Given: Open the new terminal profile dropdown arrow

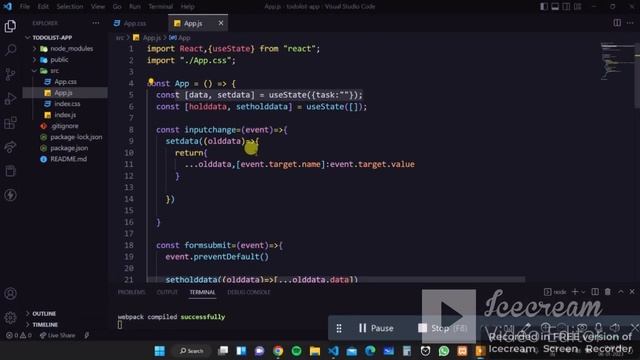Looking at the screenshot, I should [x=583, y=292].
